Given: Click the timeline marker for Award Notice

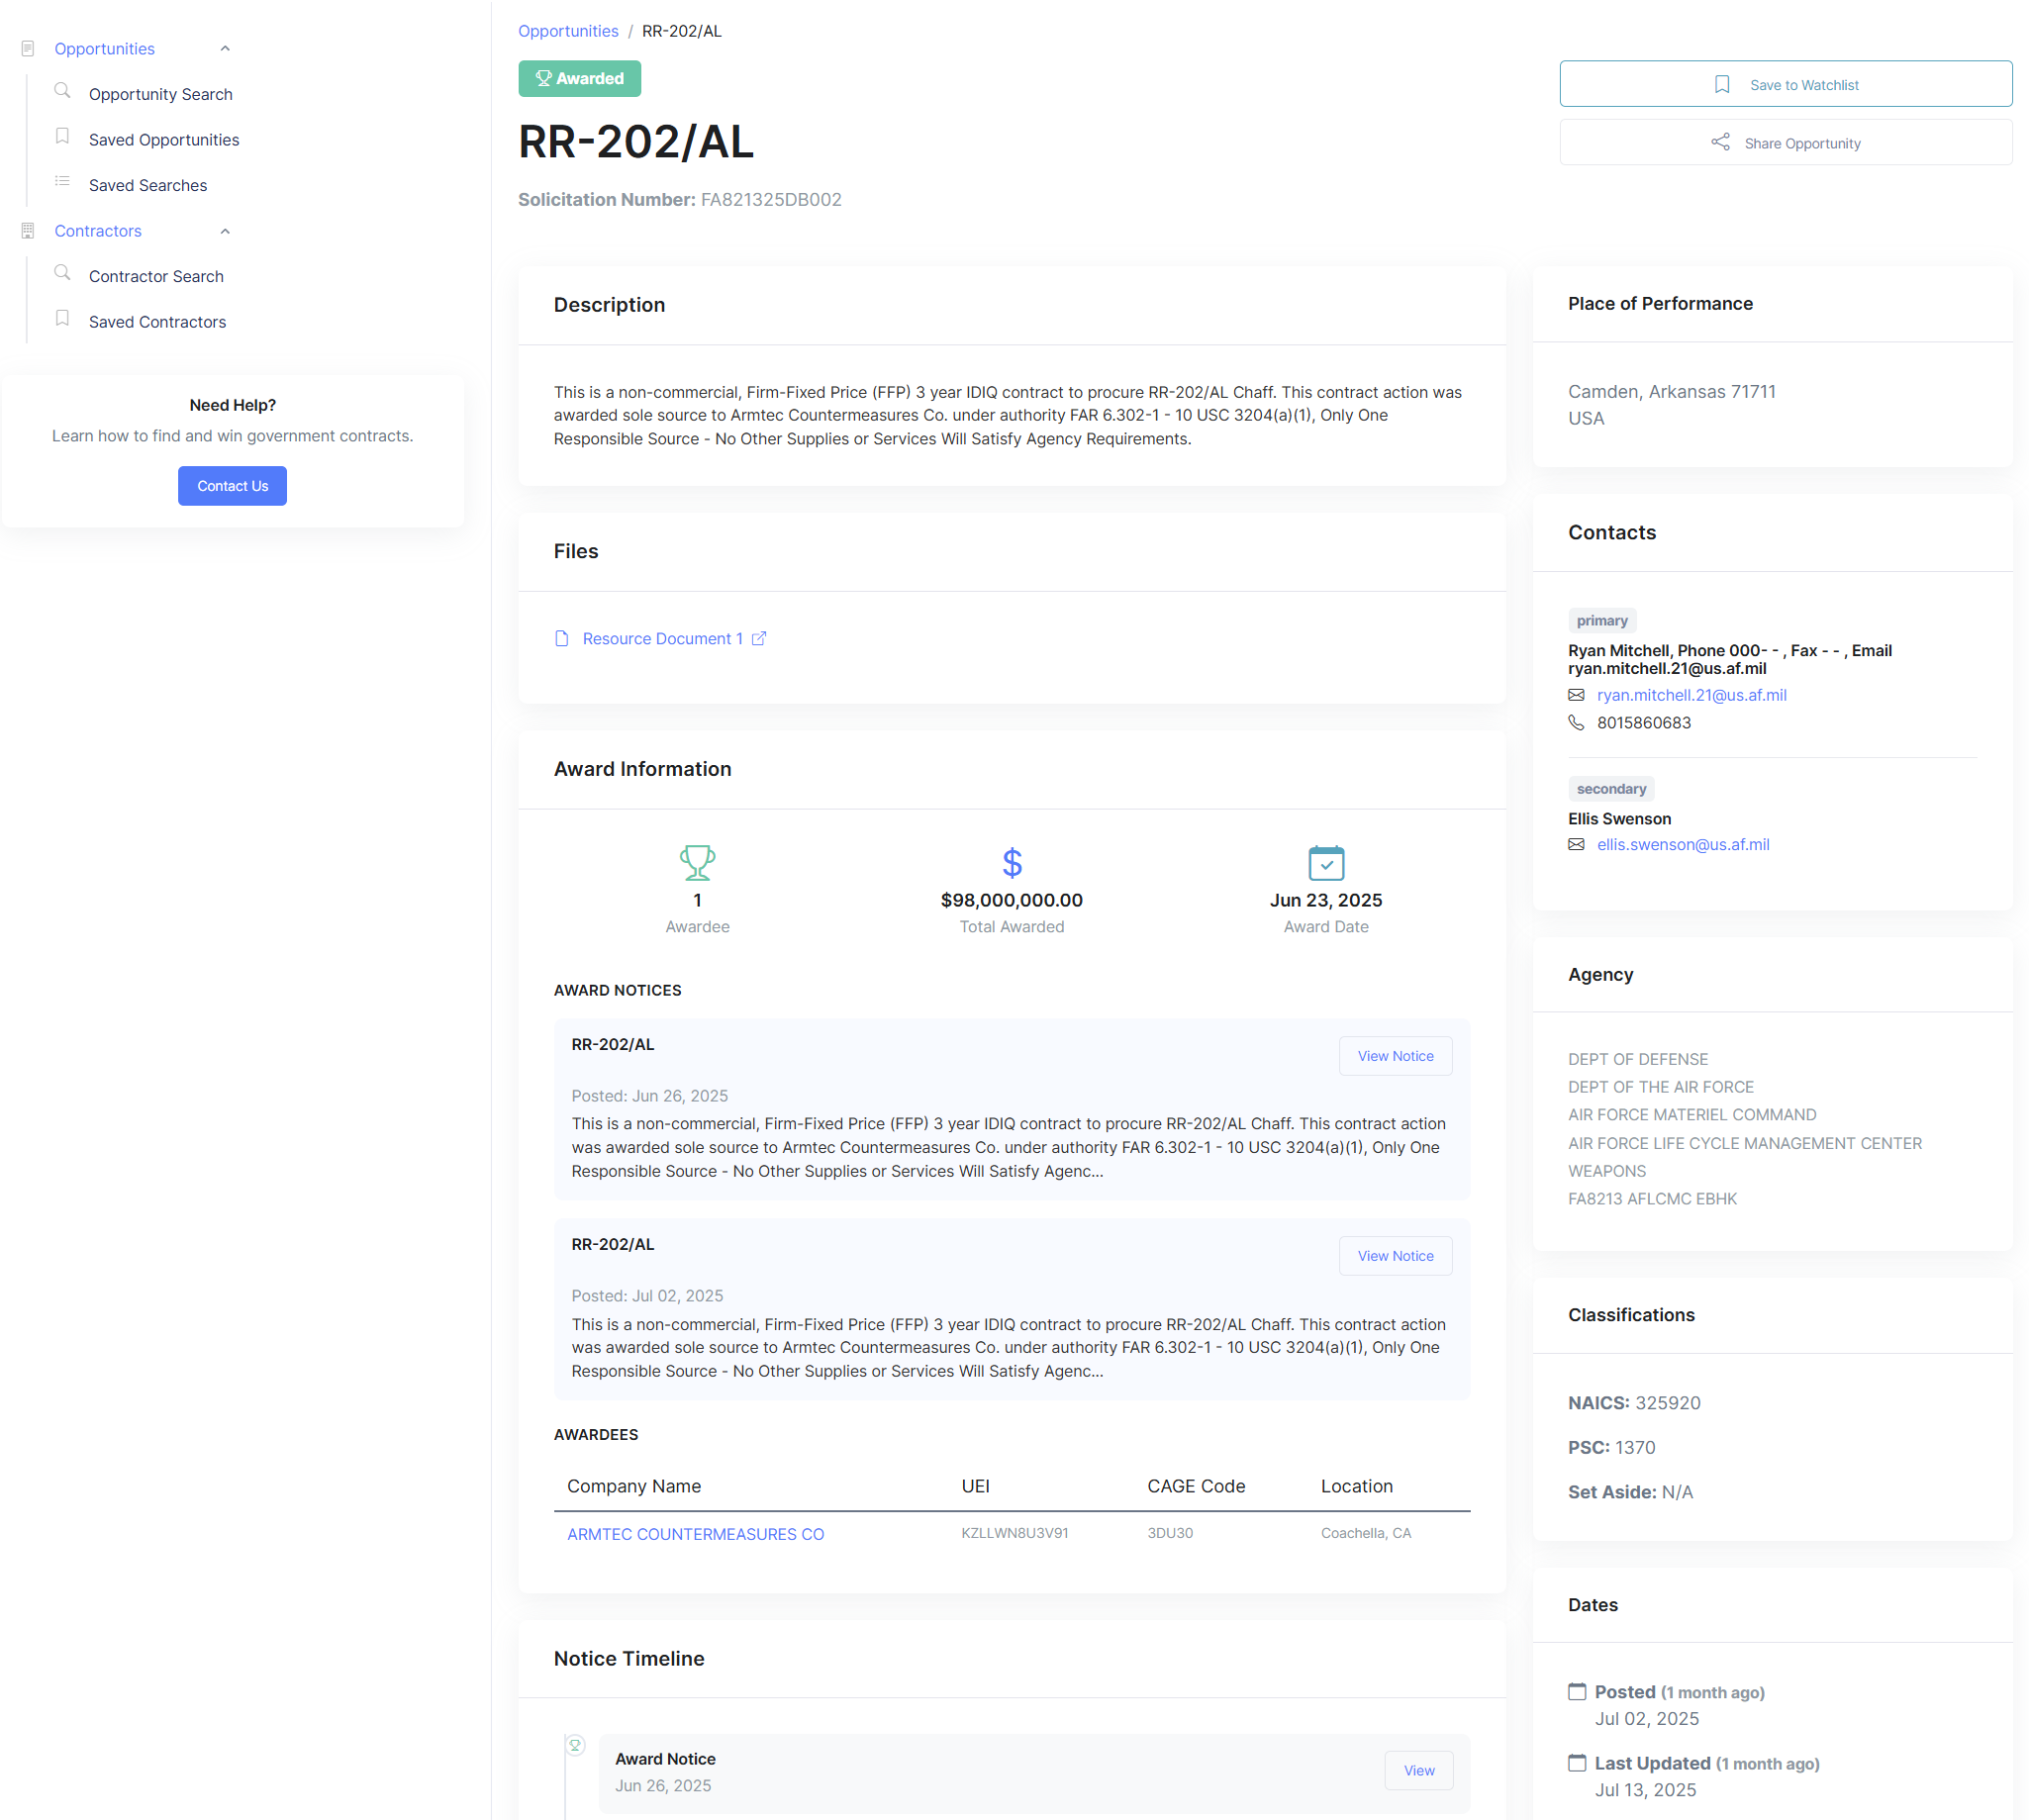Looking at the screenshot, I should coord(576,1746).
